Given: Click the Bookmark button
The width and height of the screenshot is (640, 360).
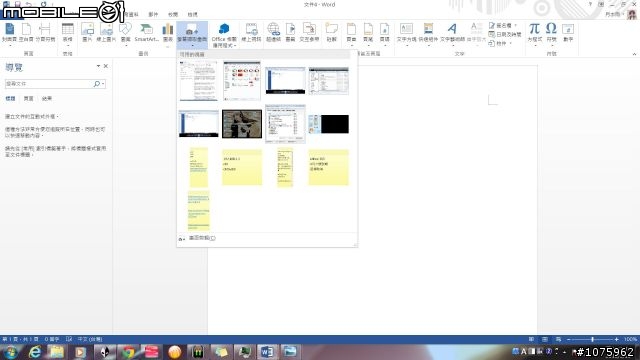Looking at the screenshot, I should click(x=290, y=33).
